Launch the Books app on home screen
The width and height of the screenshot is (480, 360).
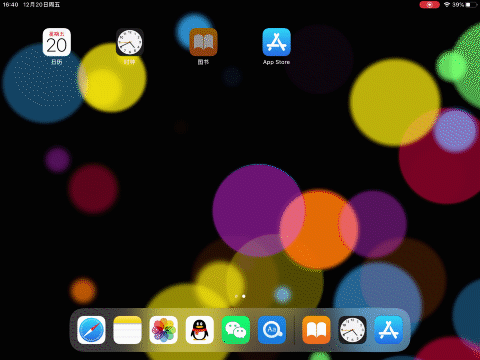click(x=203, y=42)
